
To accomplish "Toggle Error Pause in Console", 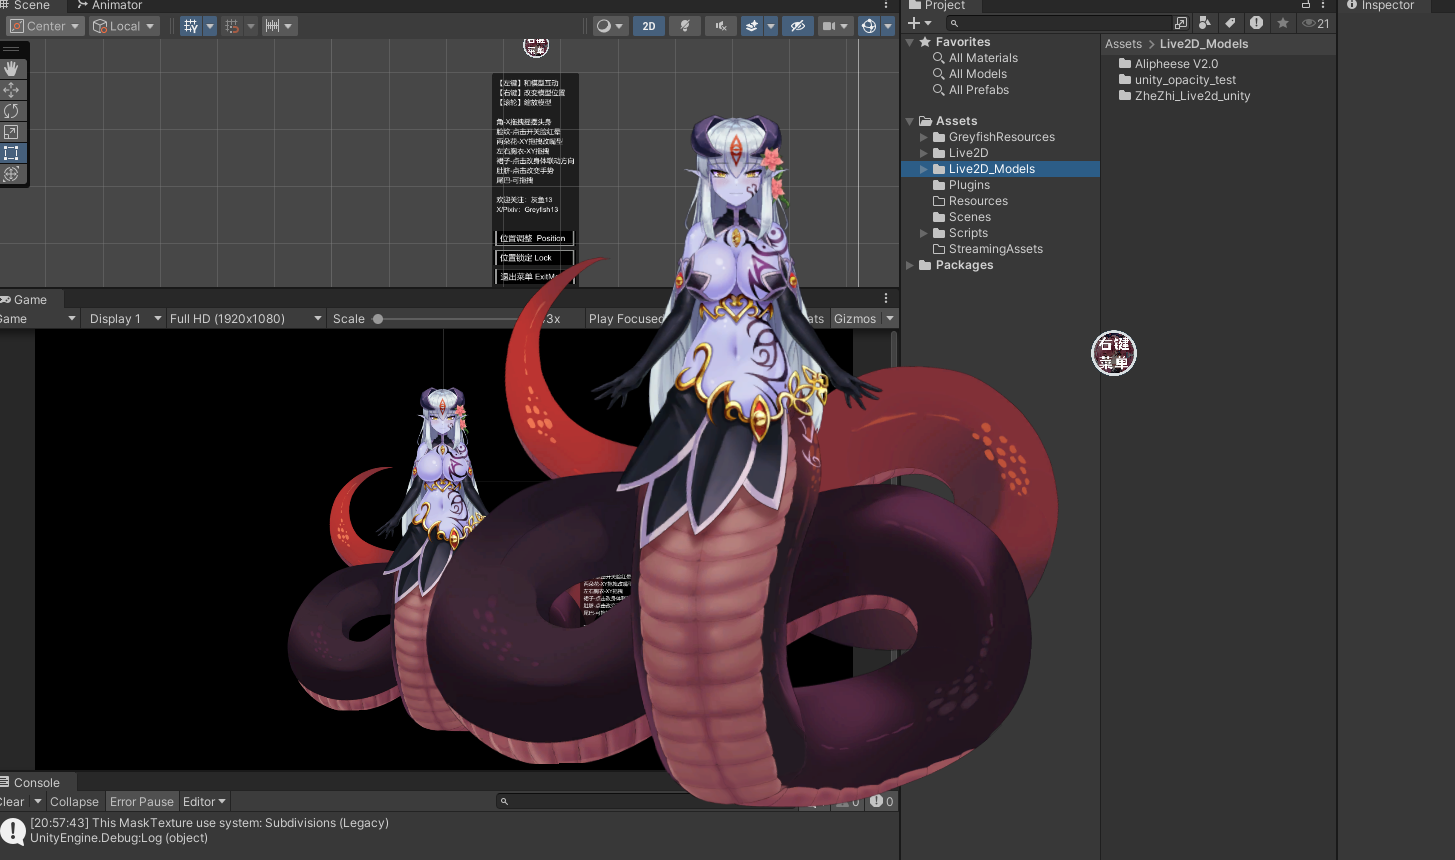I will (142, 801).
